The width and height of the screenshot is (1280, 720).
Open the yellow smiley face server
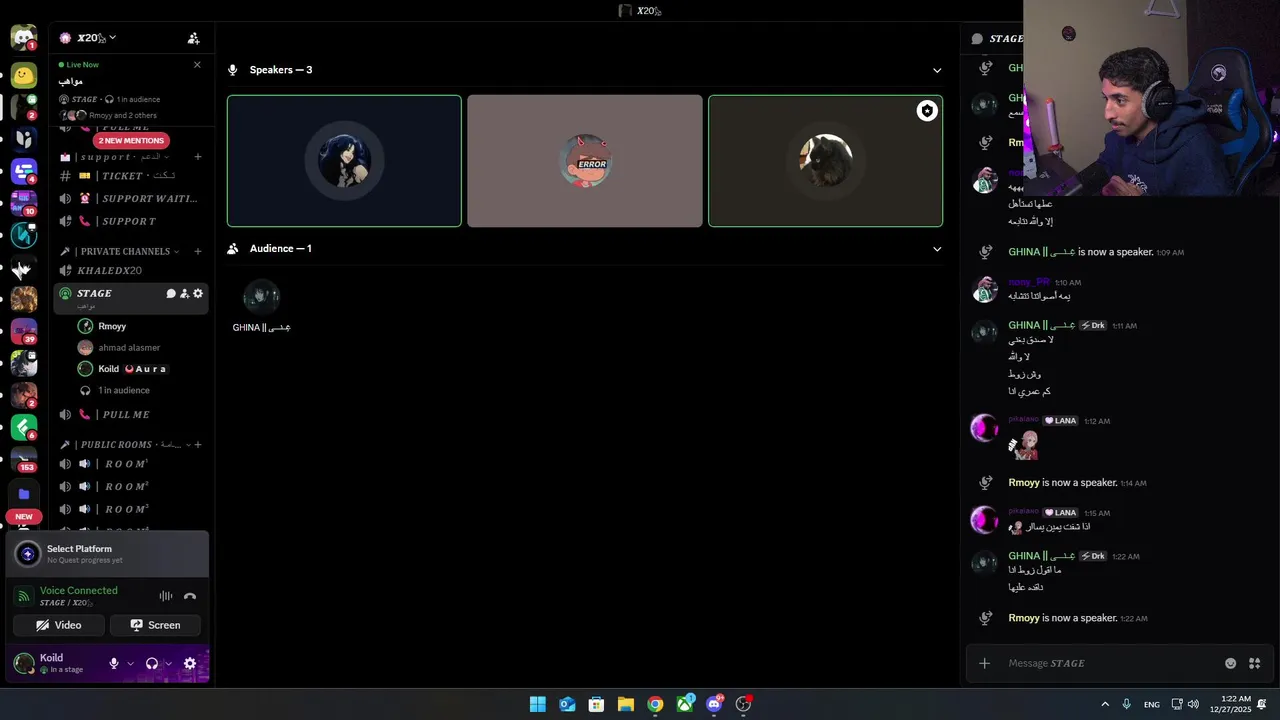tap(24, 74)
